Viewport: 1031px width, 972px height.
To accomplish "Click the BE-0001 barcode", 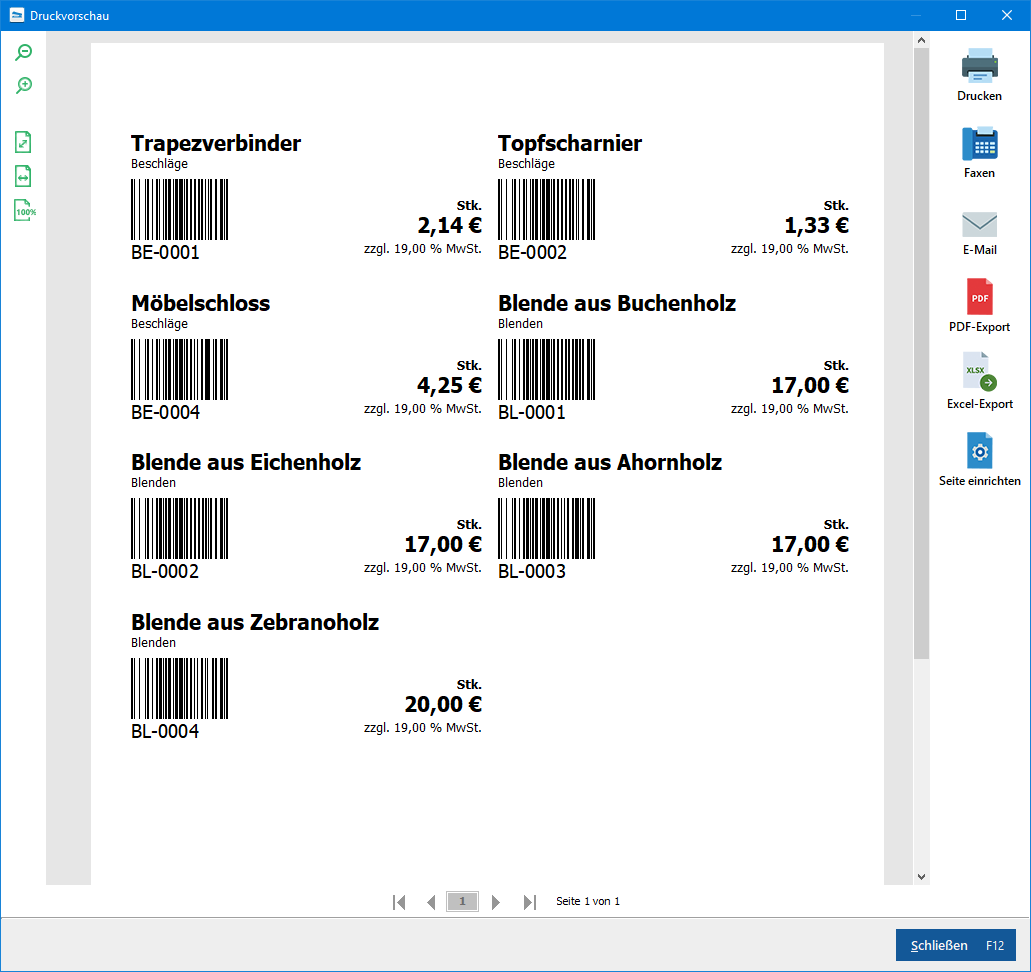I will 180,210.
